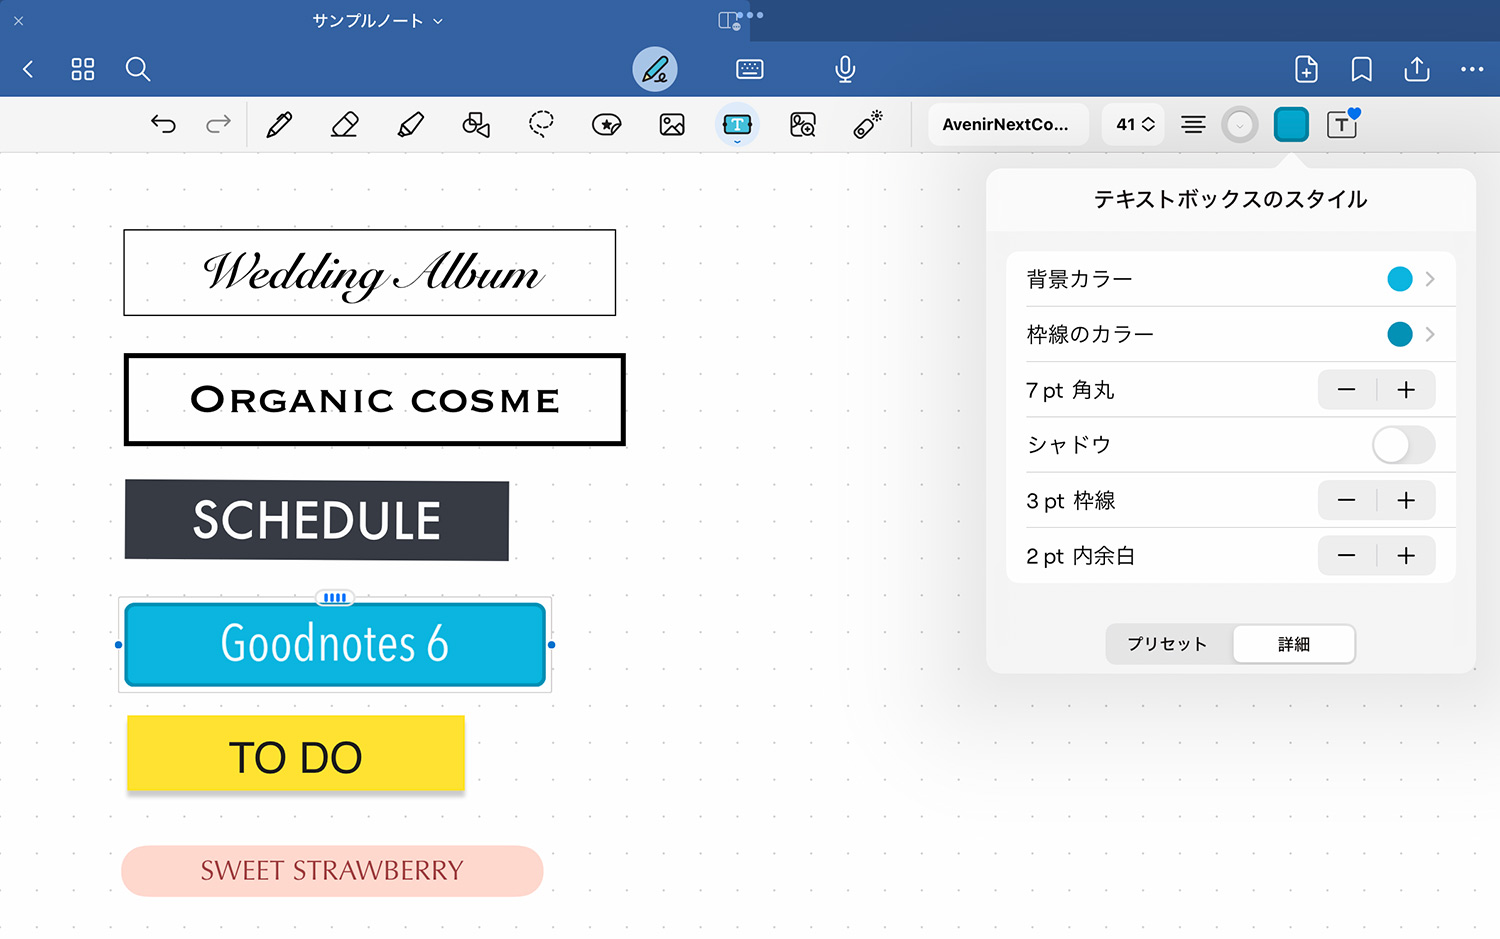The width and height of the screenshot is (1500, 939).
Task: Select the Shapes tool
Action: [x=476, y=124]
